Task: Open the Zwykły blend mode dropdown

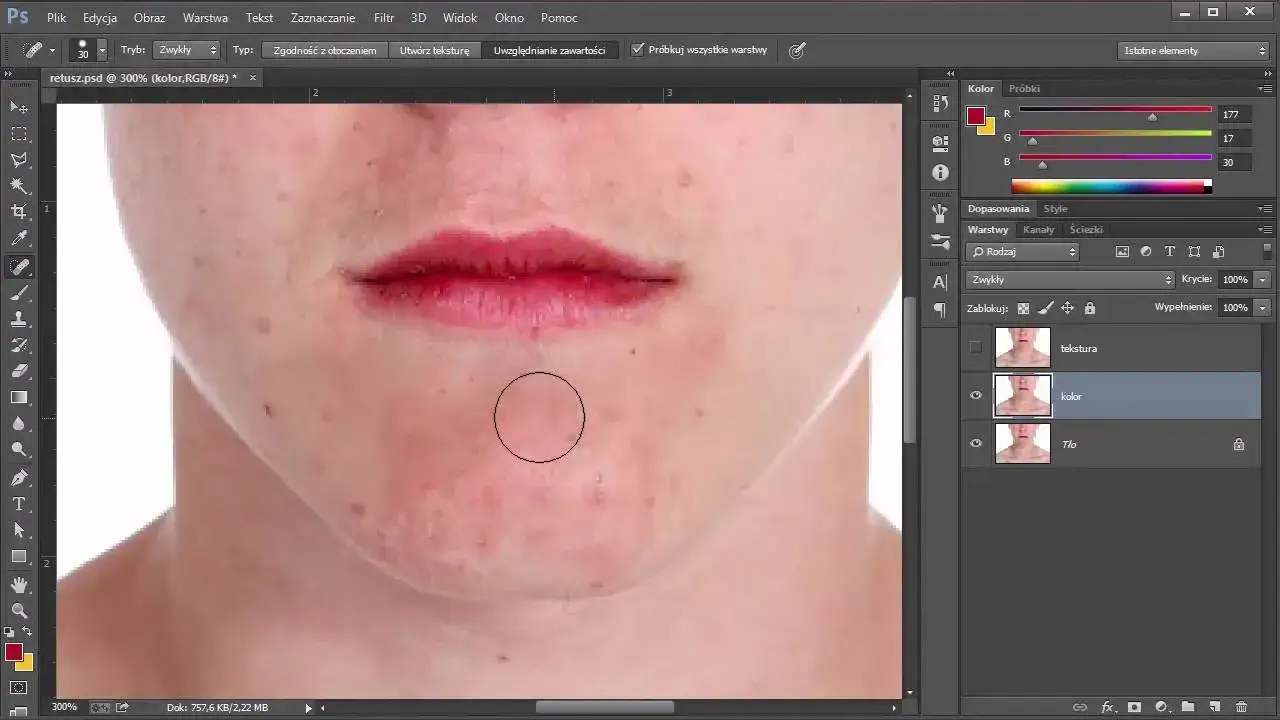Action: pyautogui.click(x=1070, y=279)
